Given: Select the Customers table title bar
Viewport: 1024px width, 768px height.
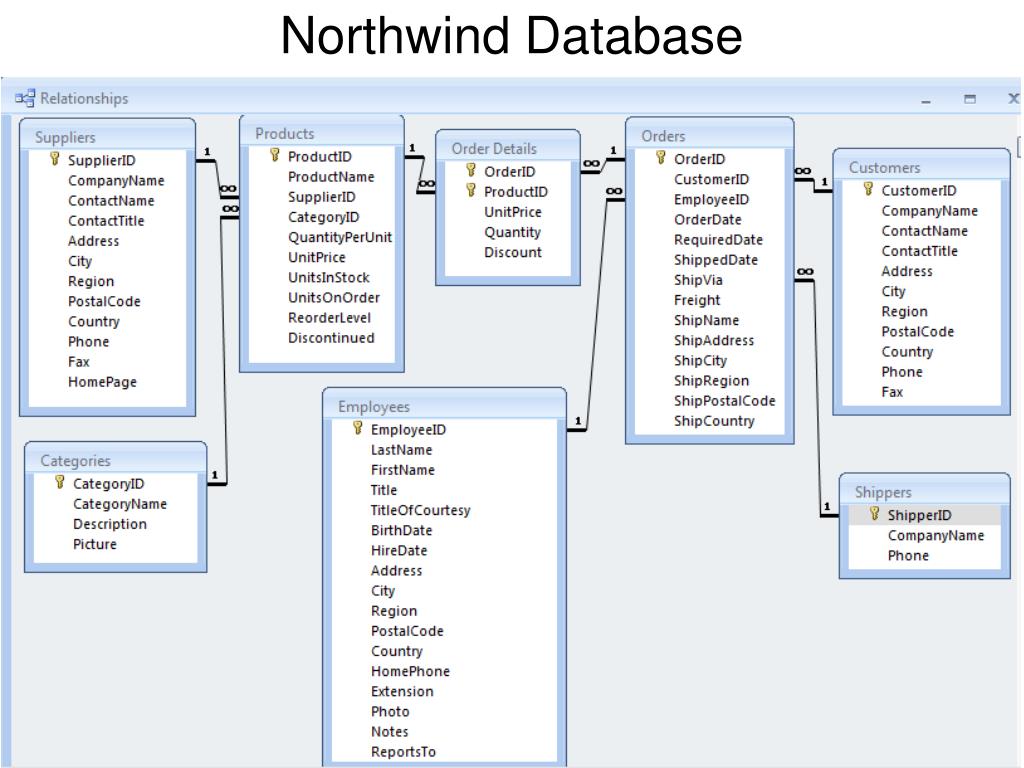Looking at the screenshot, I should [x=921, y=167].
